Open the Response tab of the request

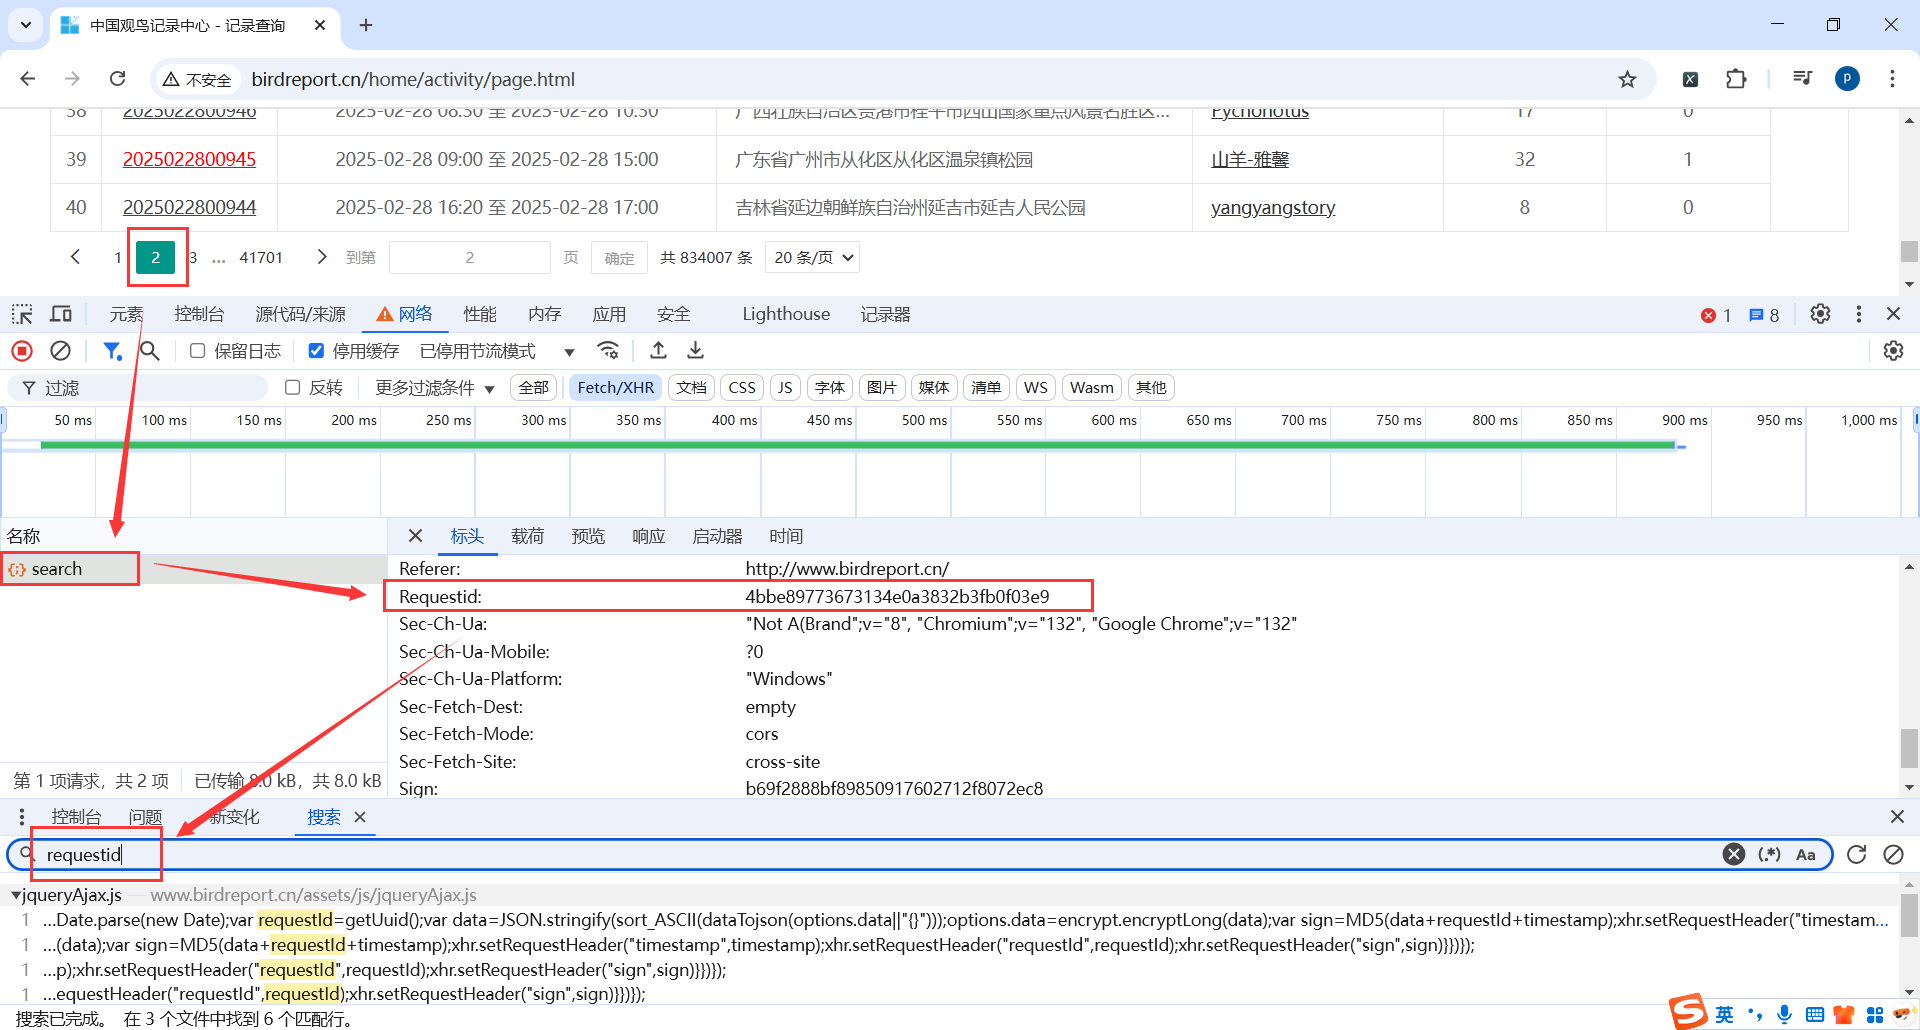(649, 537)
